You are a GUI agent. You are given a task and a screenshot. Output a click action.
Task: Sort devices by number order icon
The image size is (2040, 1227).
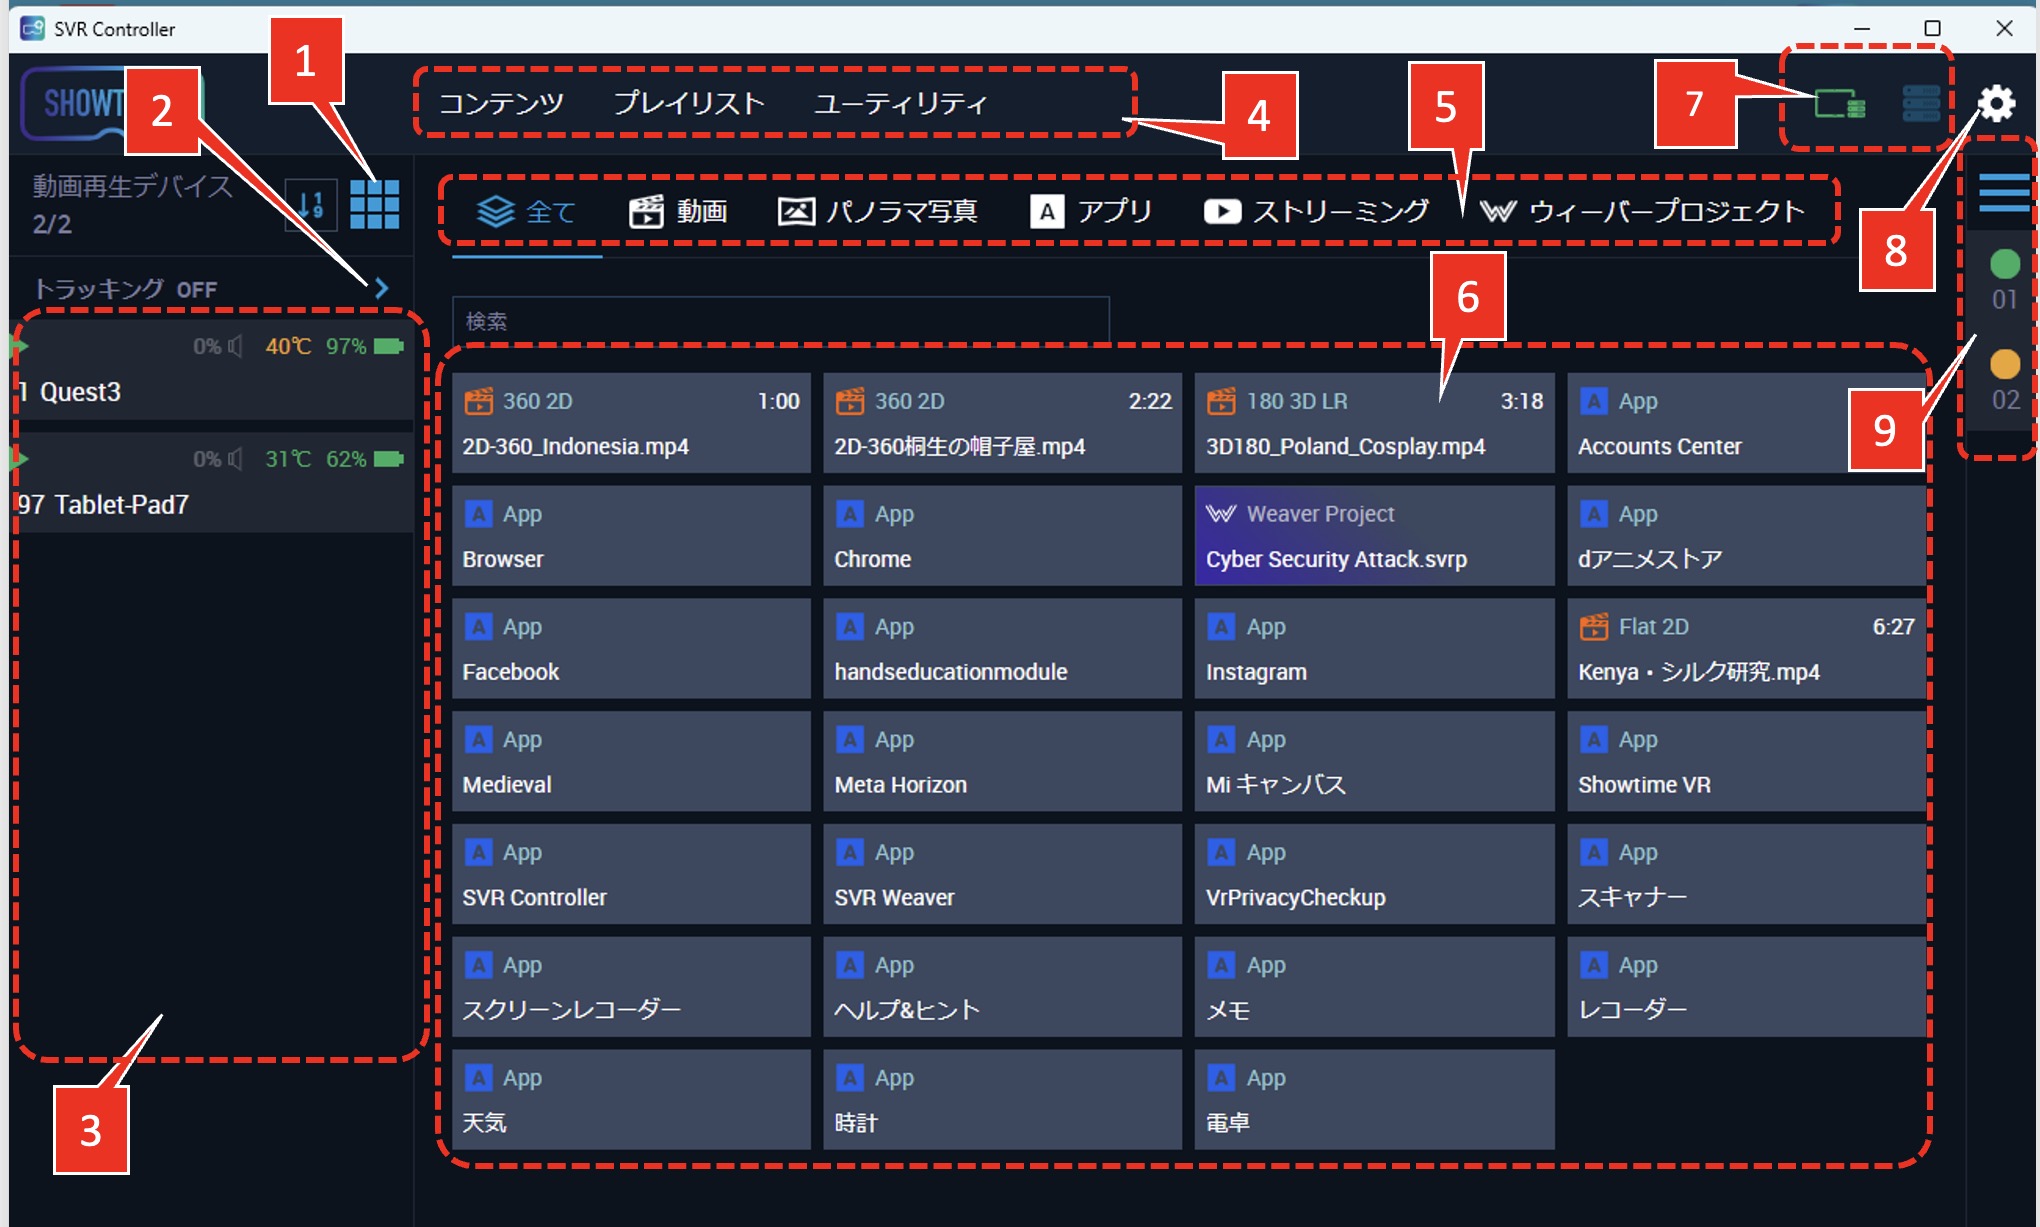(x=311, y=205)
